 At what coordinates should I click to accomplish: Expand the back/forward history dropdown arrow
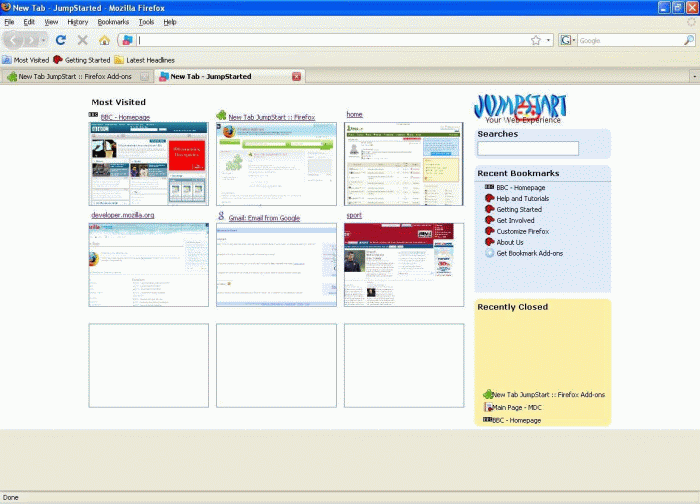pos(43,40)
